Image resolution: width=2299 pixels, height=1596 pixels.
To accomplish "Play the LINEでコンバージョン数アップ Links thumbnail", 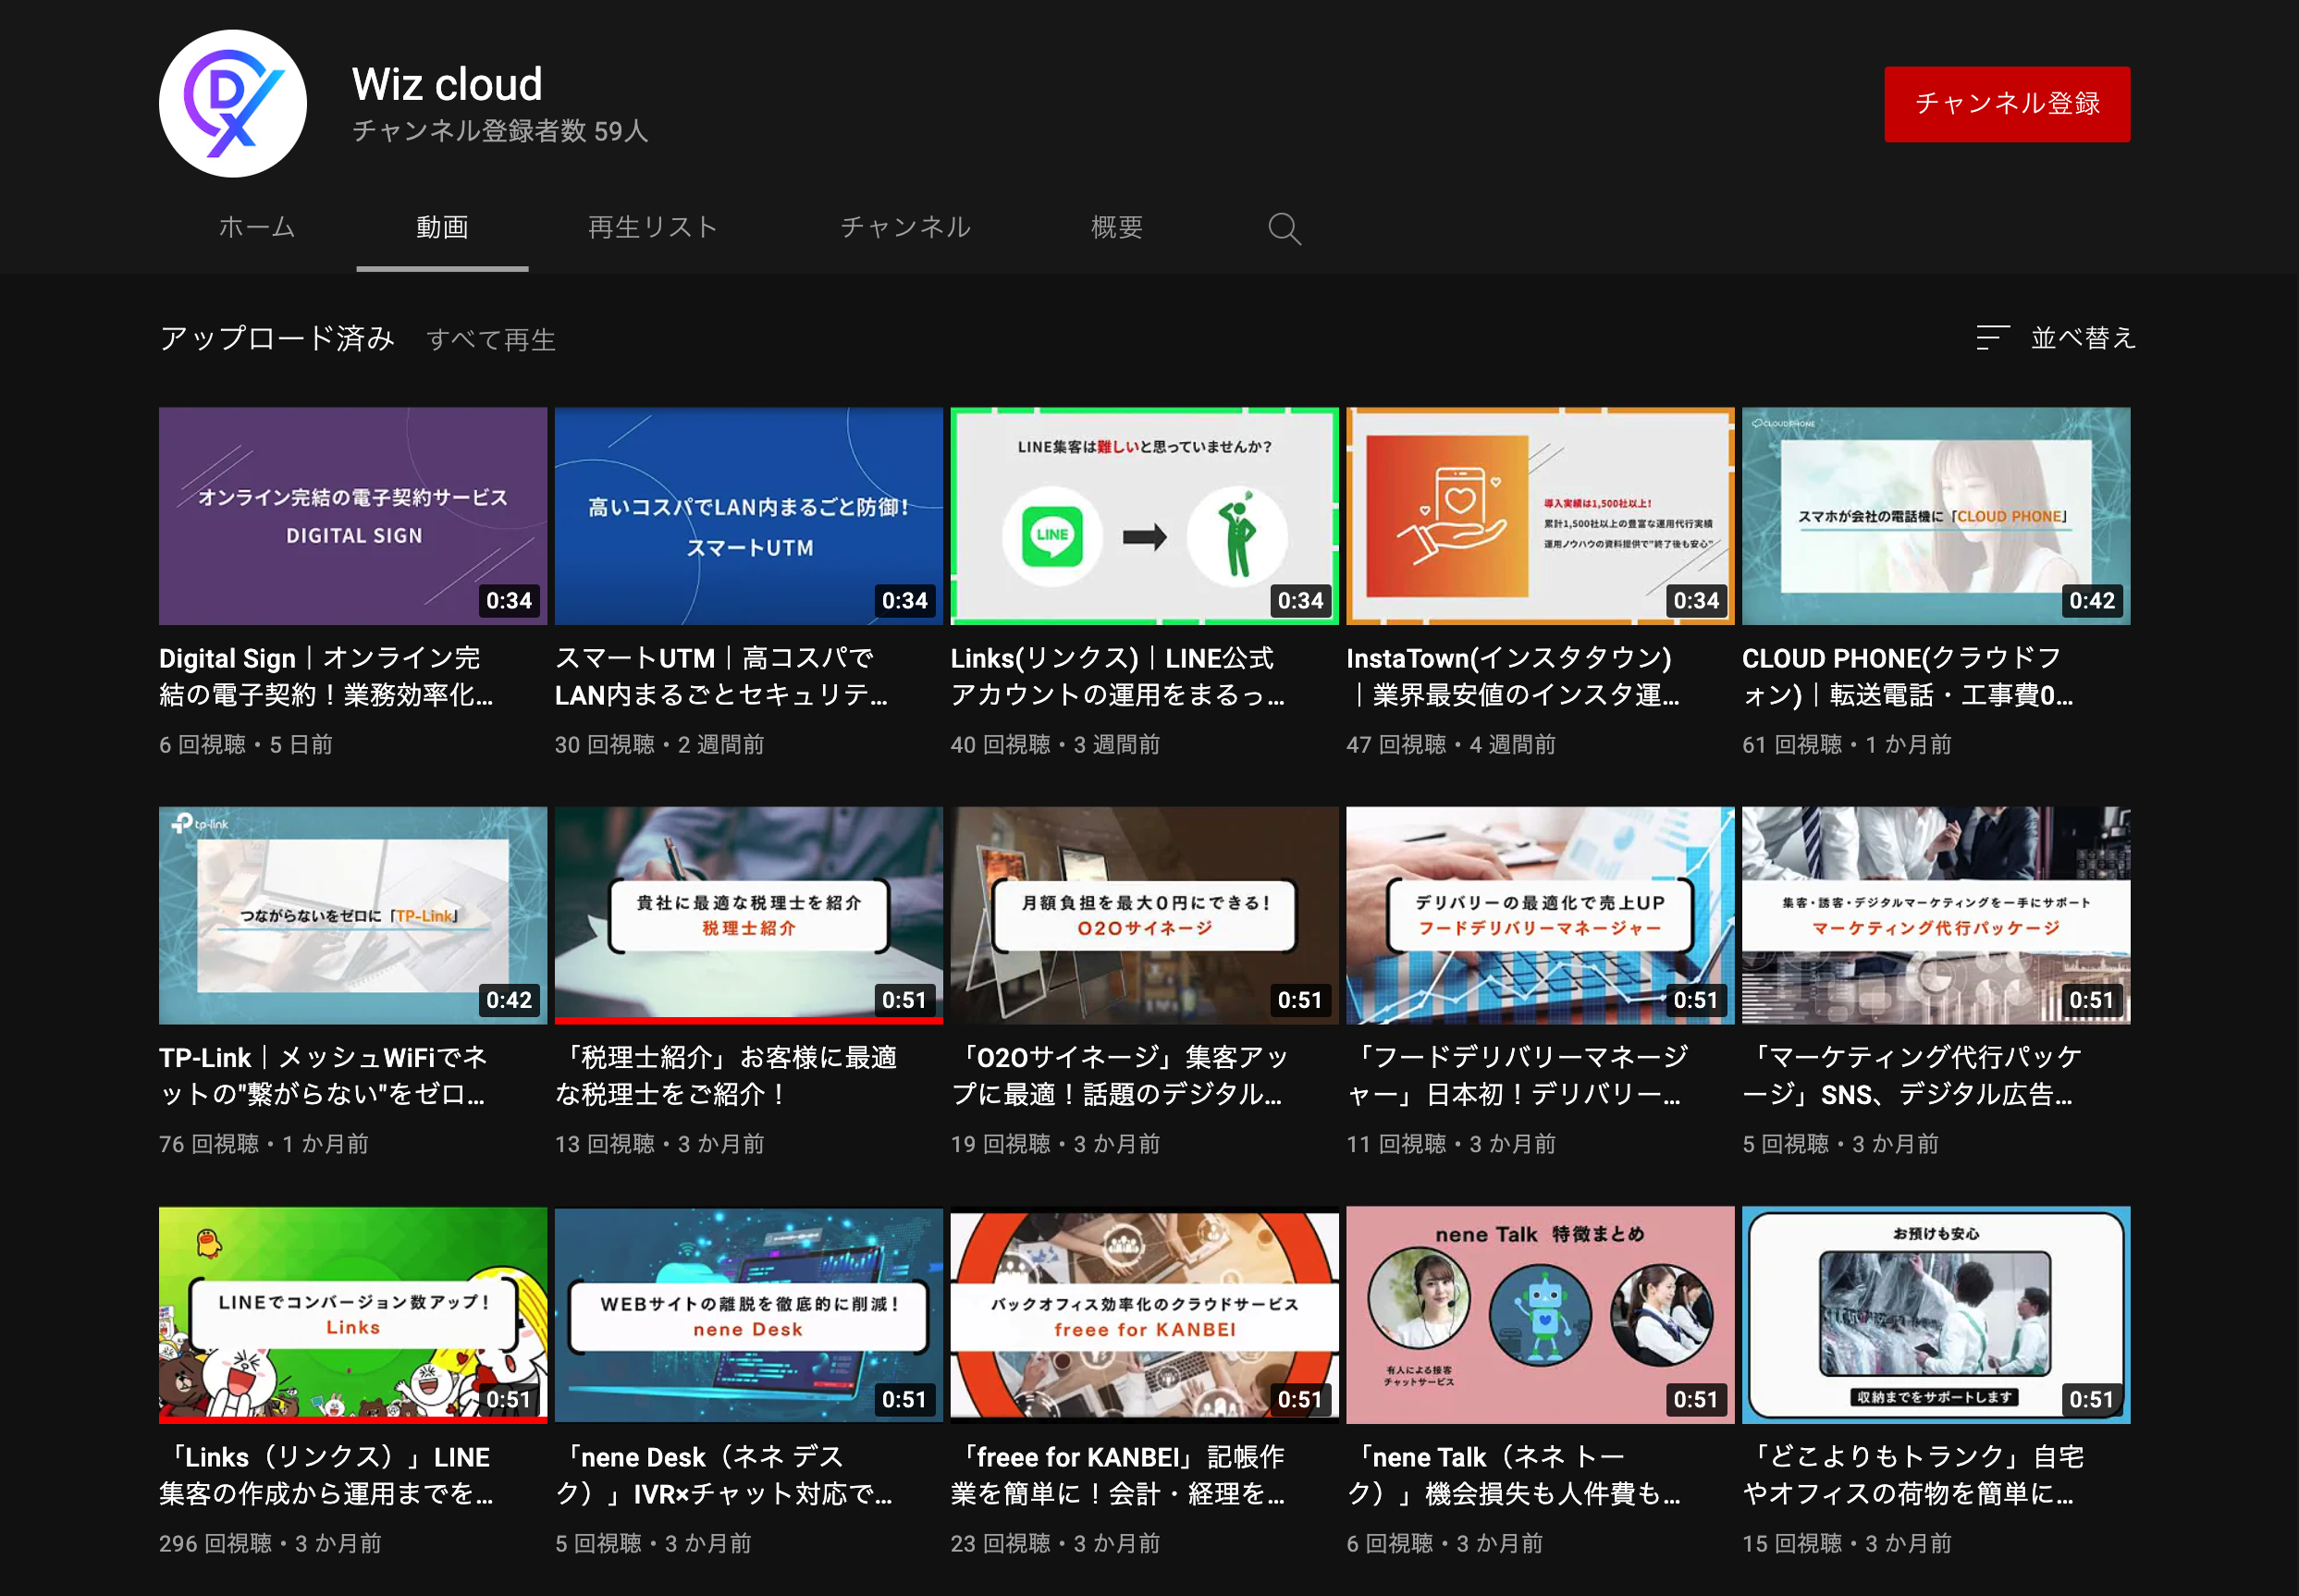I will 353,1314.
